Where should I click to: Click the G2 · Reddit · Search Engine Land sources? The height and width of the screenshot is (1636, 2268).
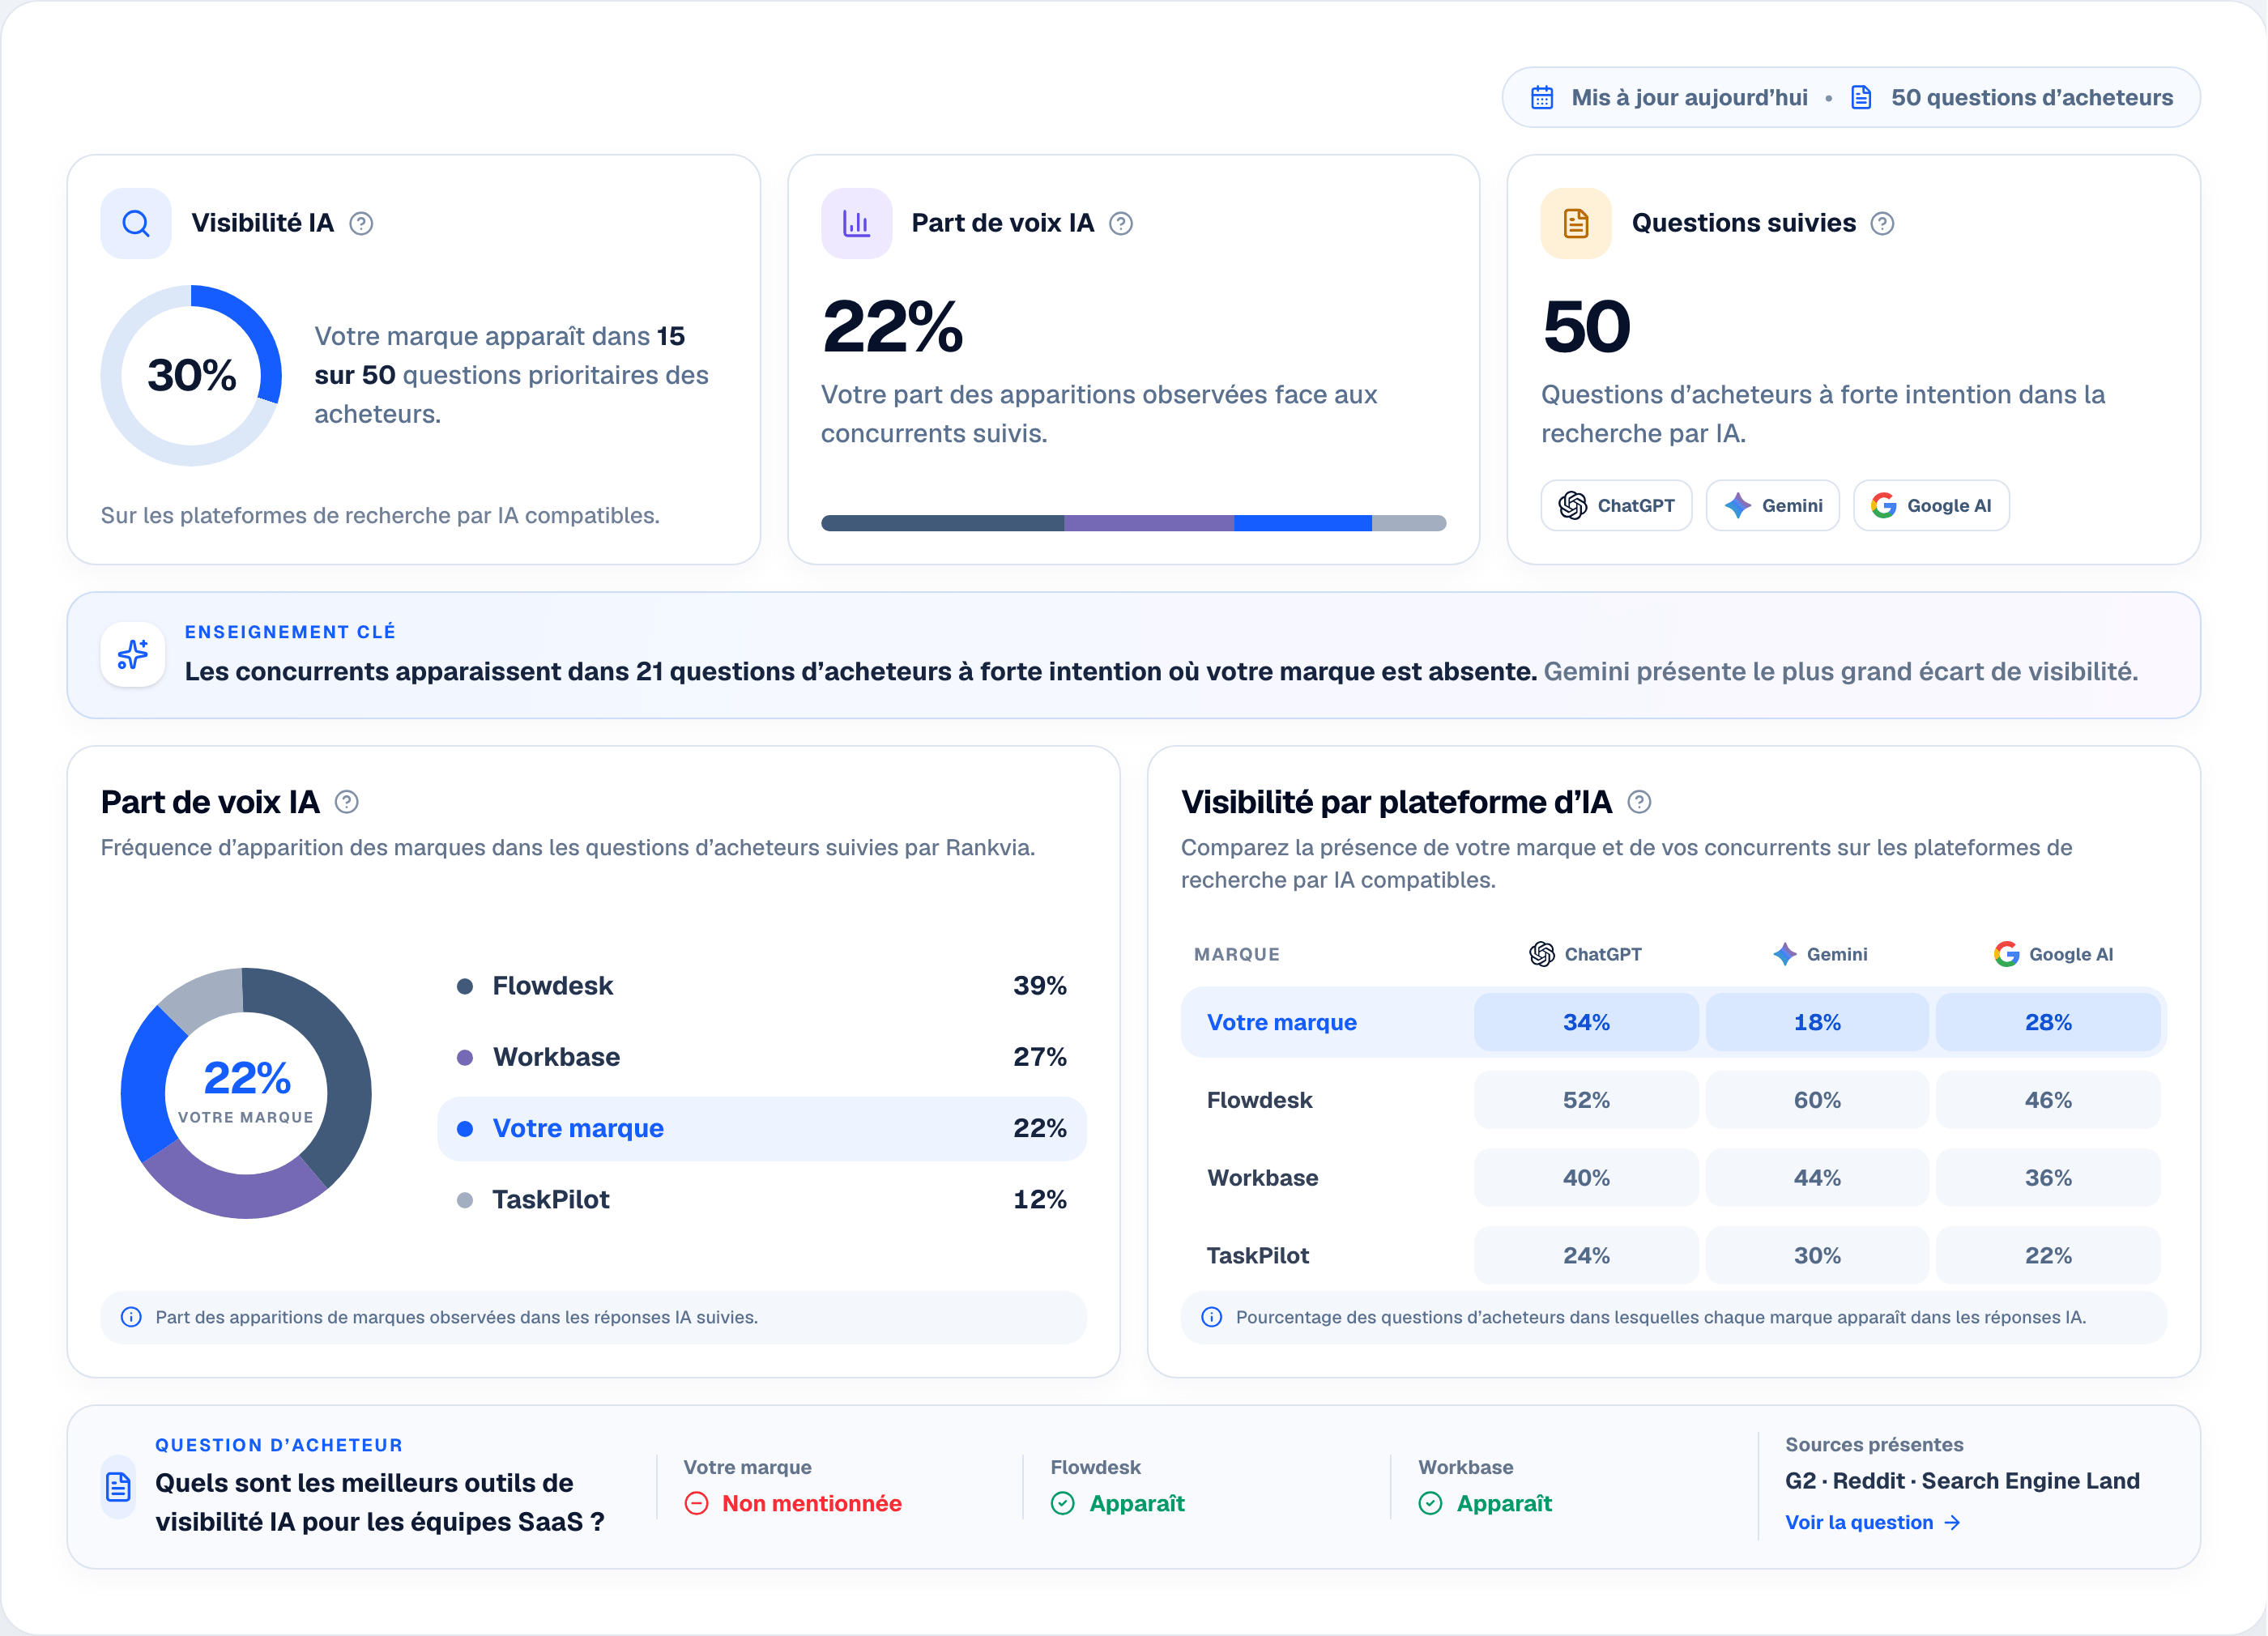1962,1481
